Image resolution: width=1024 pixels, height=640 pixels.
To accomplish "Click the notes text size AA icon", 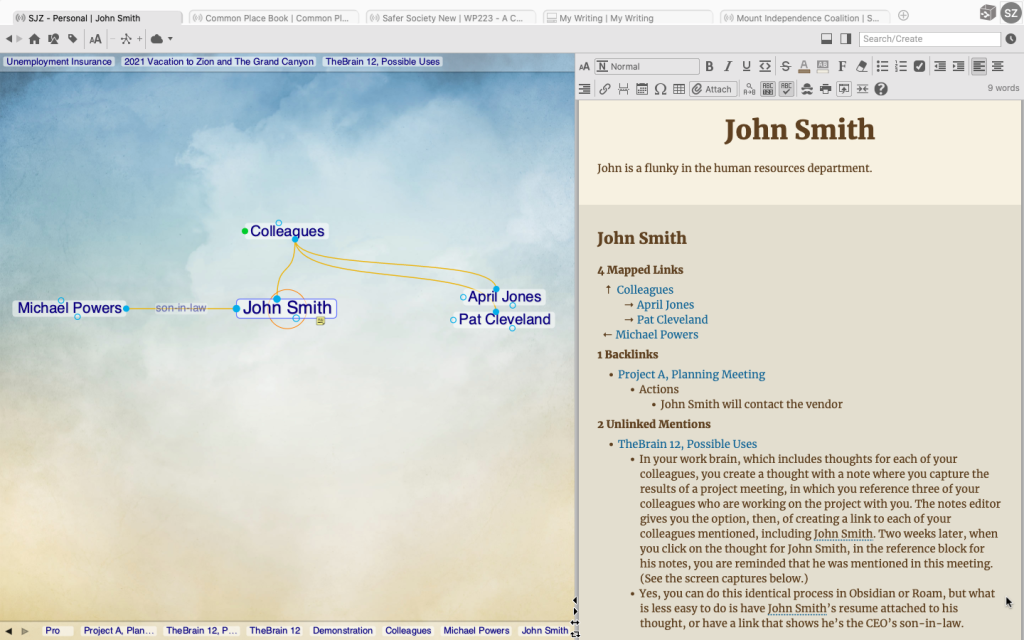I will tap(584, 66).
